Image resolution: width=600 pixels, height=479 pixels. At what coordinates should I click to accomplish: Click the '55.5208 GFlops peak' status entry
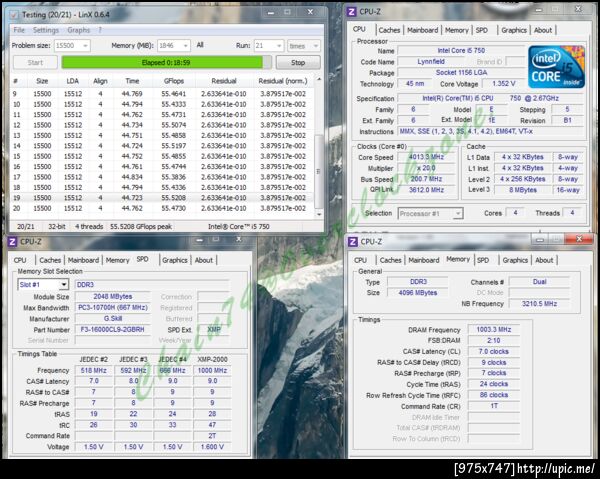pyautogui.click(x=141, y=226)
